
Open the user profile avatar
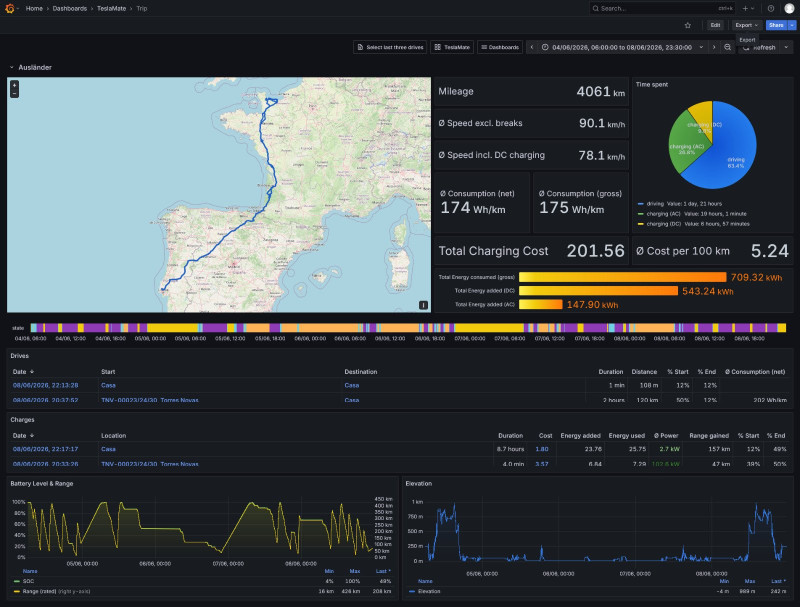pyautogui.click(x=789, y=8)
